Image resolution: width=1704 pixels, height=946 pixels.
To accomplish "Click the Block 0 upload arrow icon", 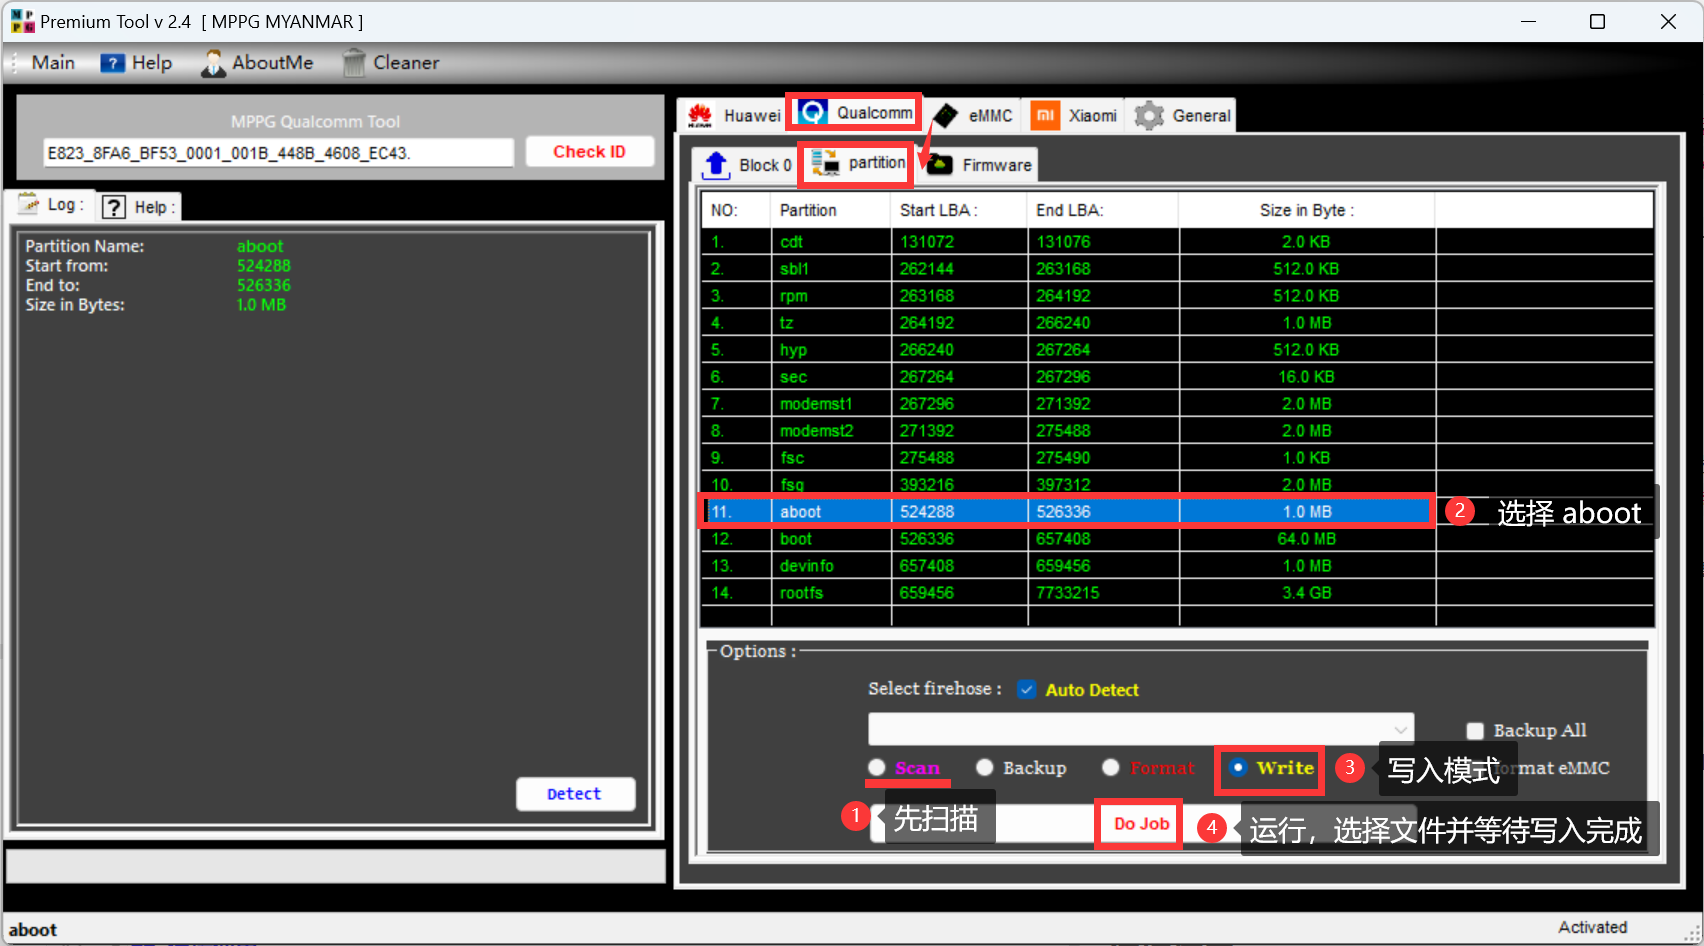I will tap(716, 165).
